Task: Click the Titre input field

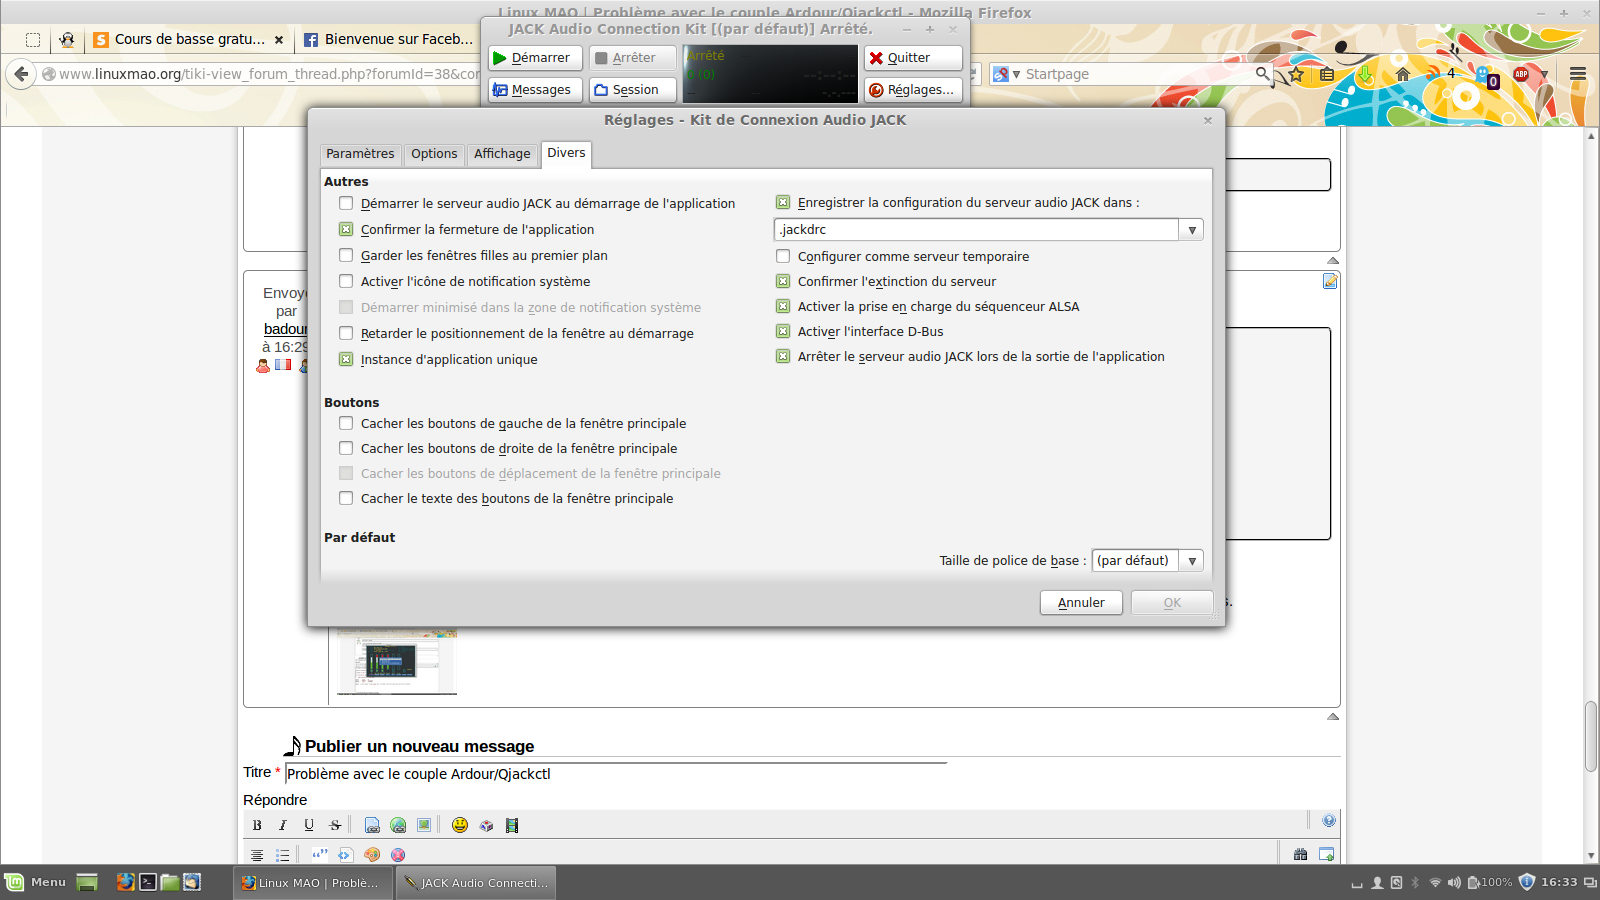Action: point(616,774)
